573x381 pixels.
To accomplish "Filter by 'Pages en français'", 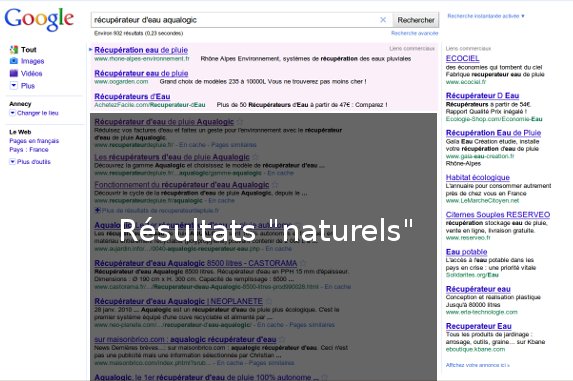I will pos(34,141).
